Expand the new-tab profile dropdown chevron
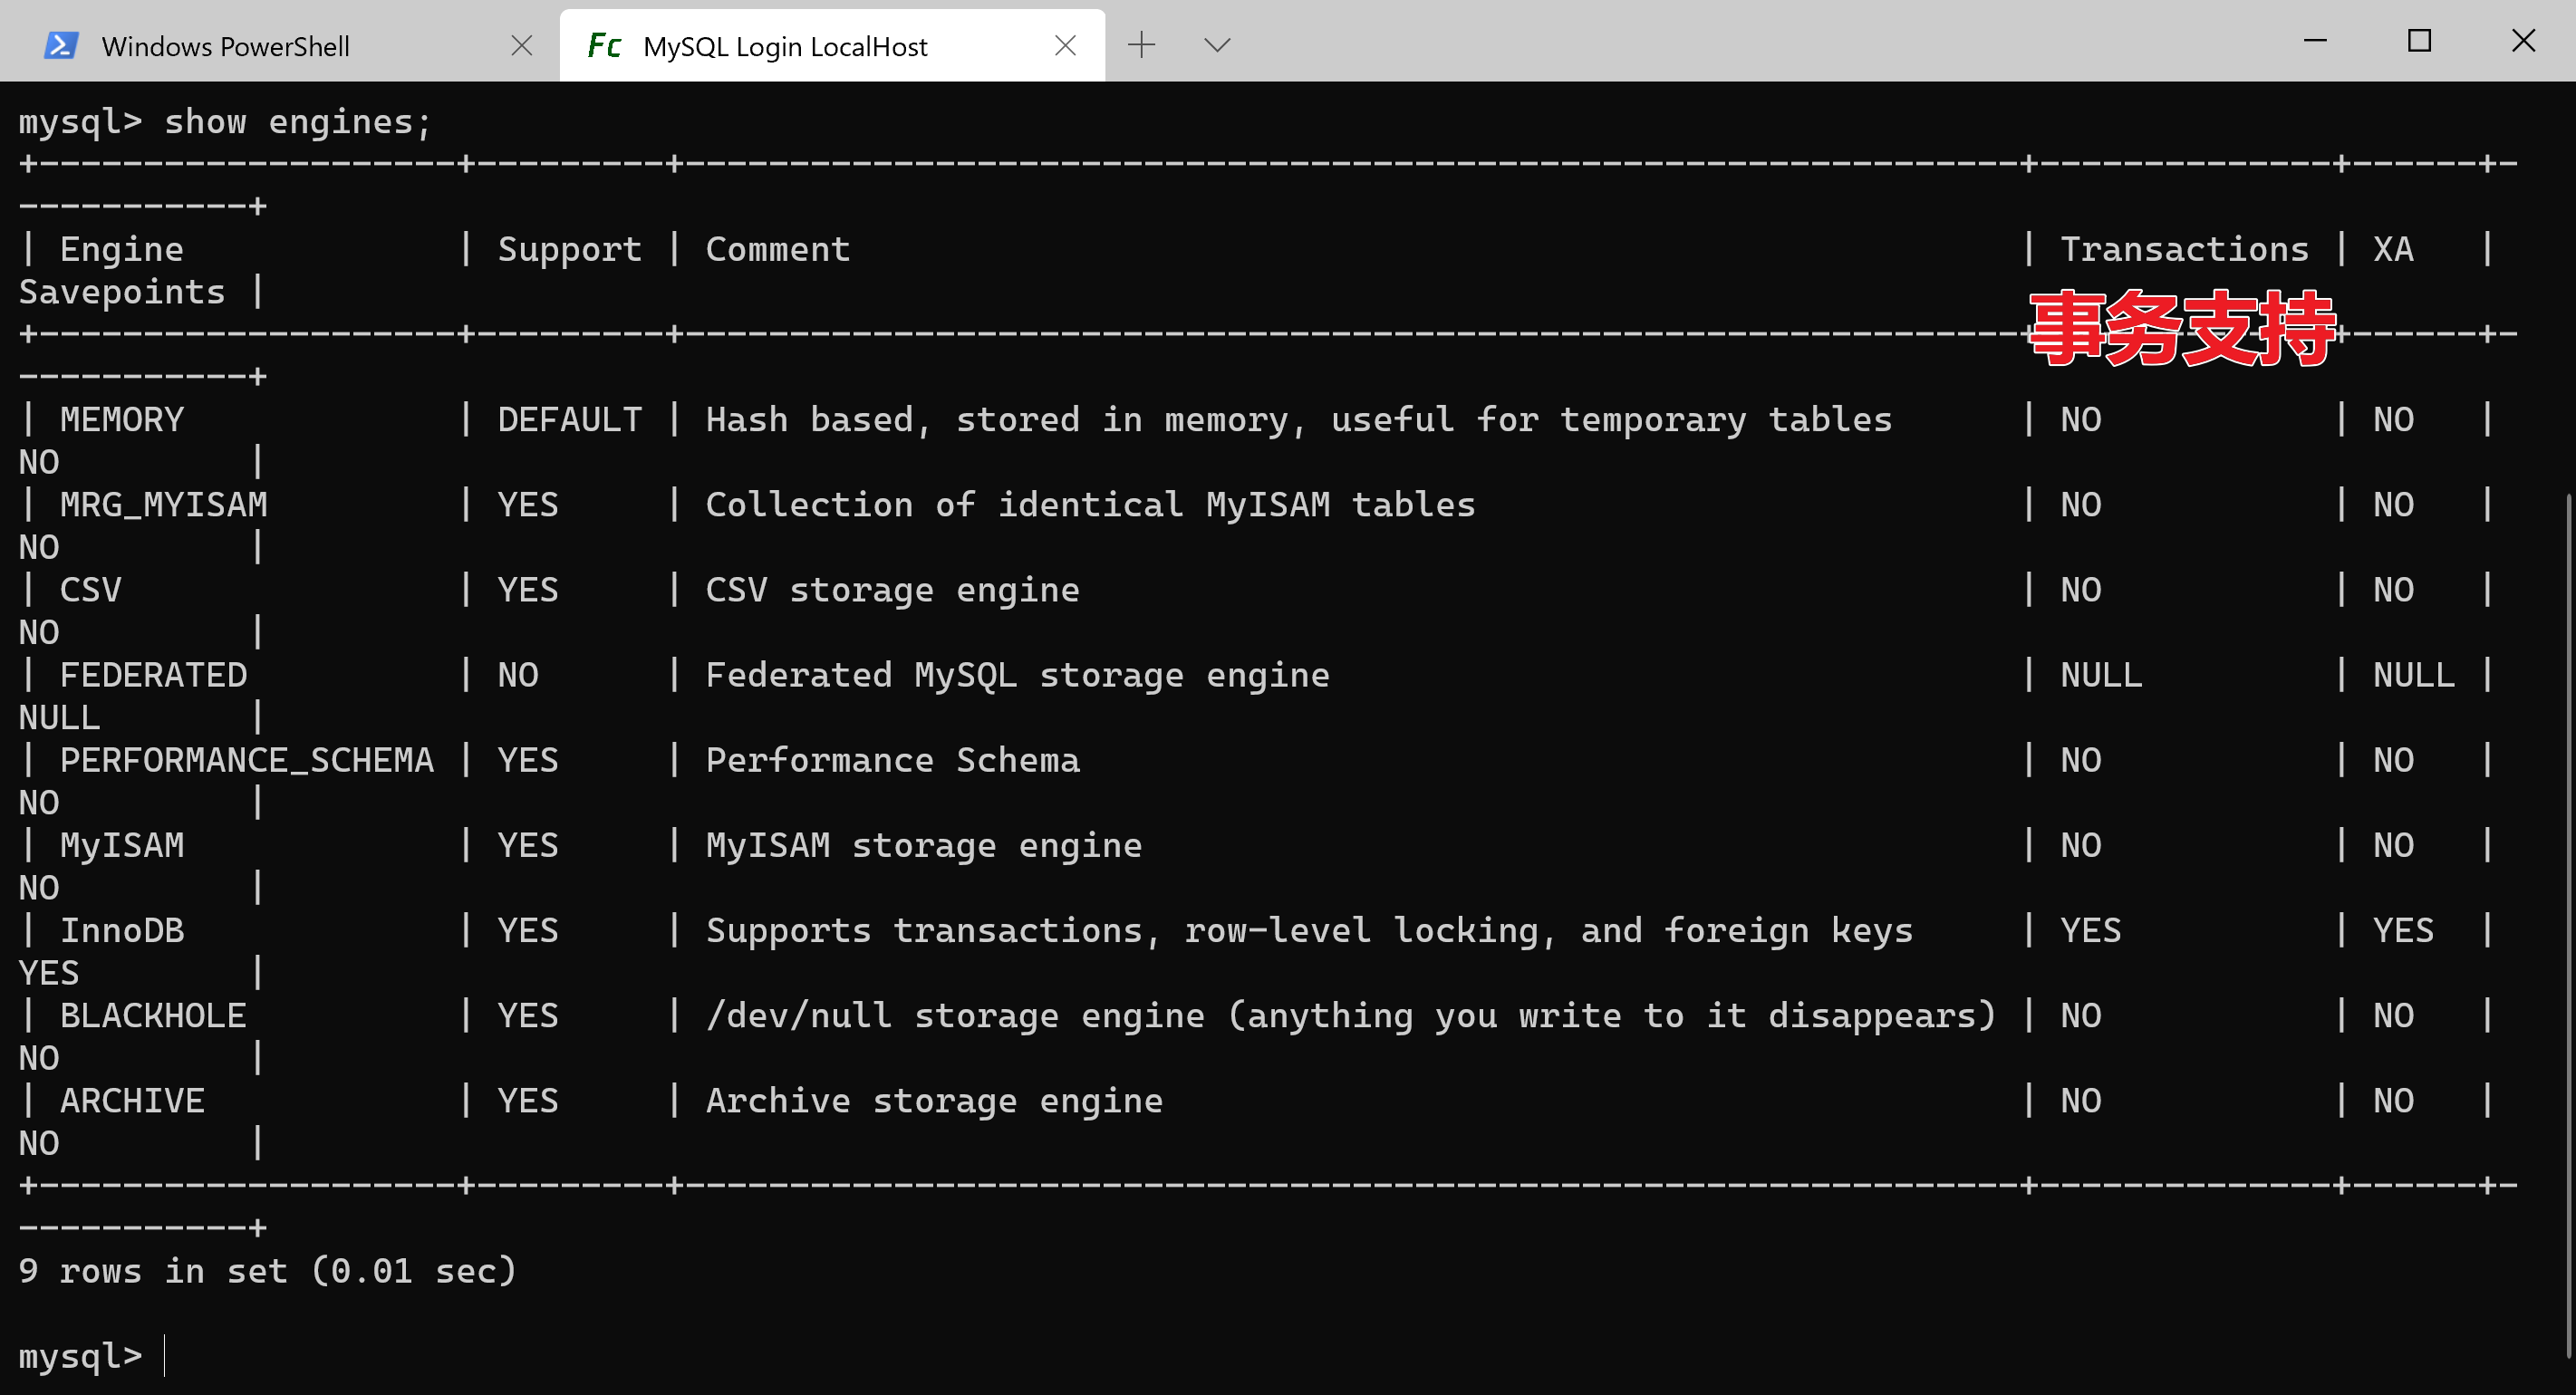 (1216, 45)
